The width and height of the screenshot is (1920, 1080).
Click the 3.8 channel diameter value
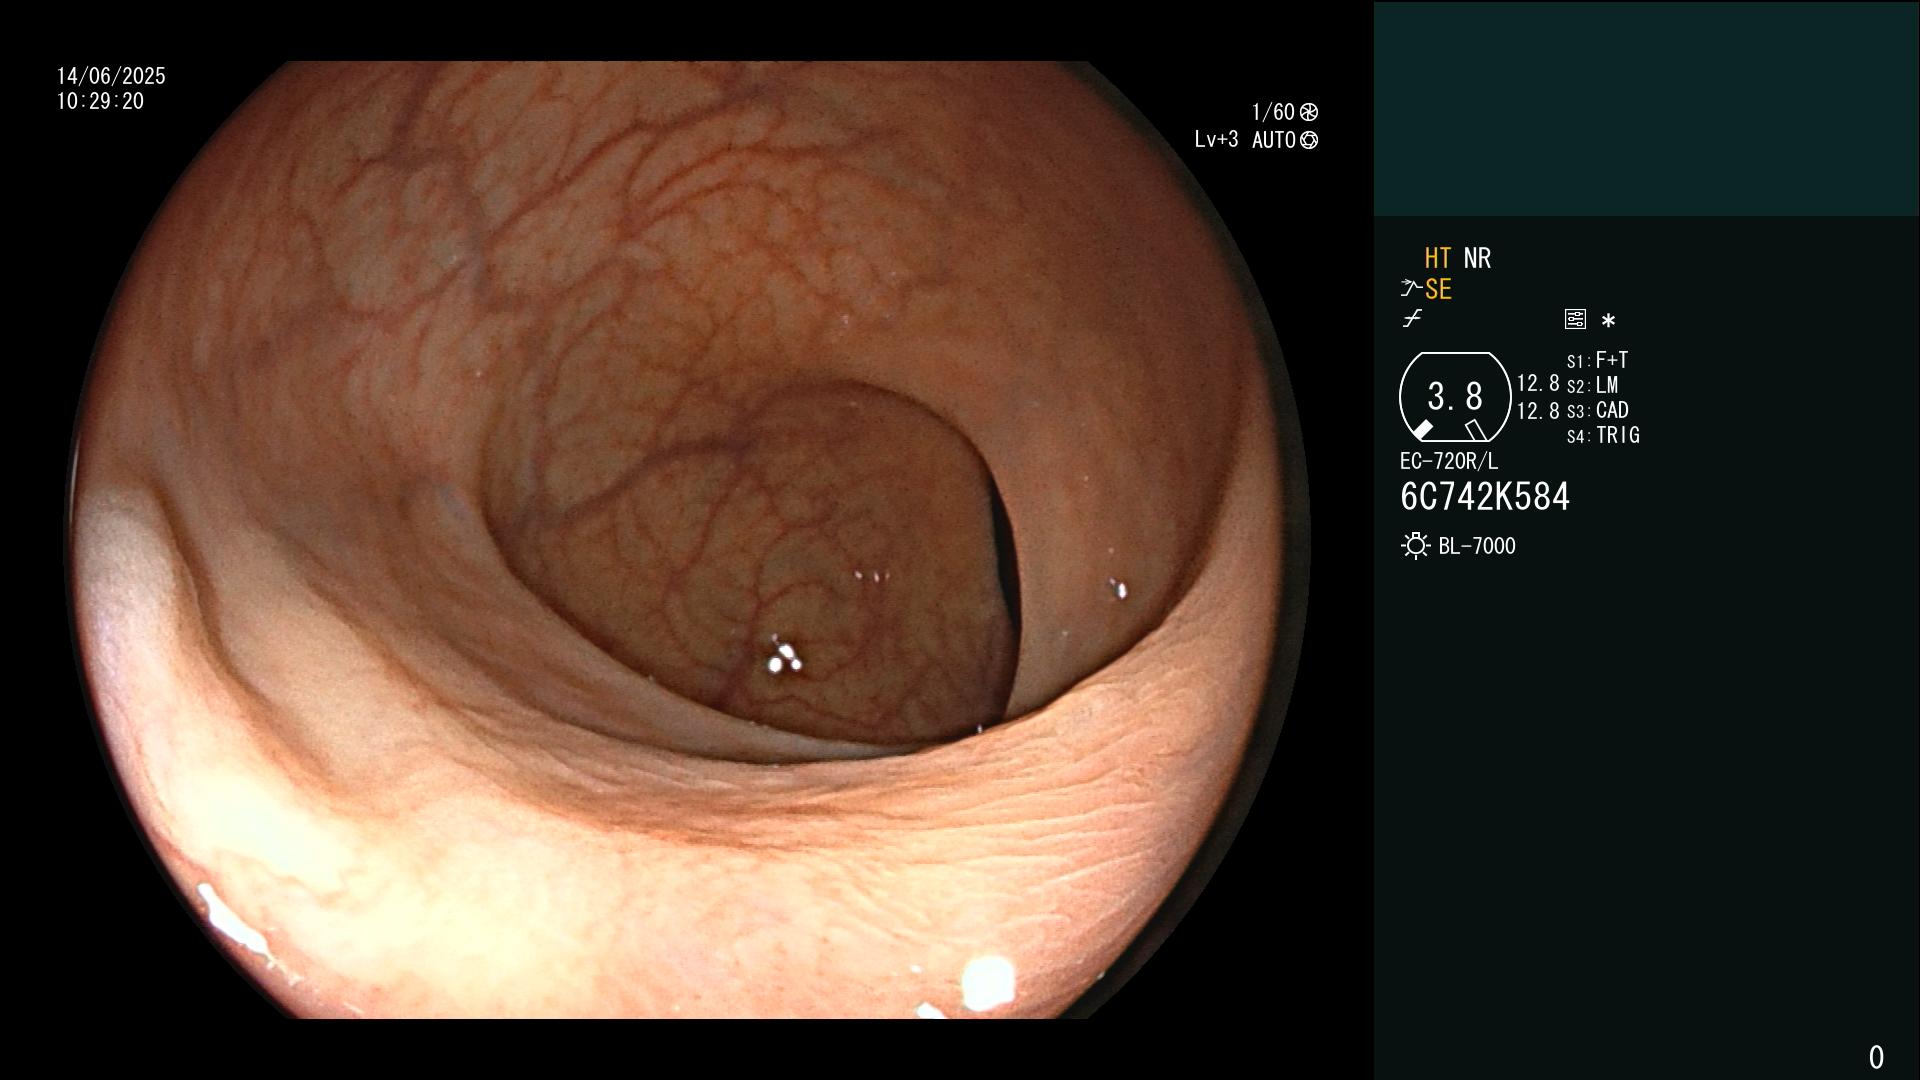pyautogui.click(x=1455, y=397)
